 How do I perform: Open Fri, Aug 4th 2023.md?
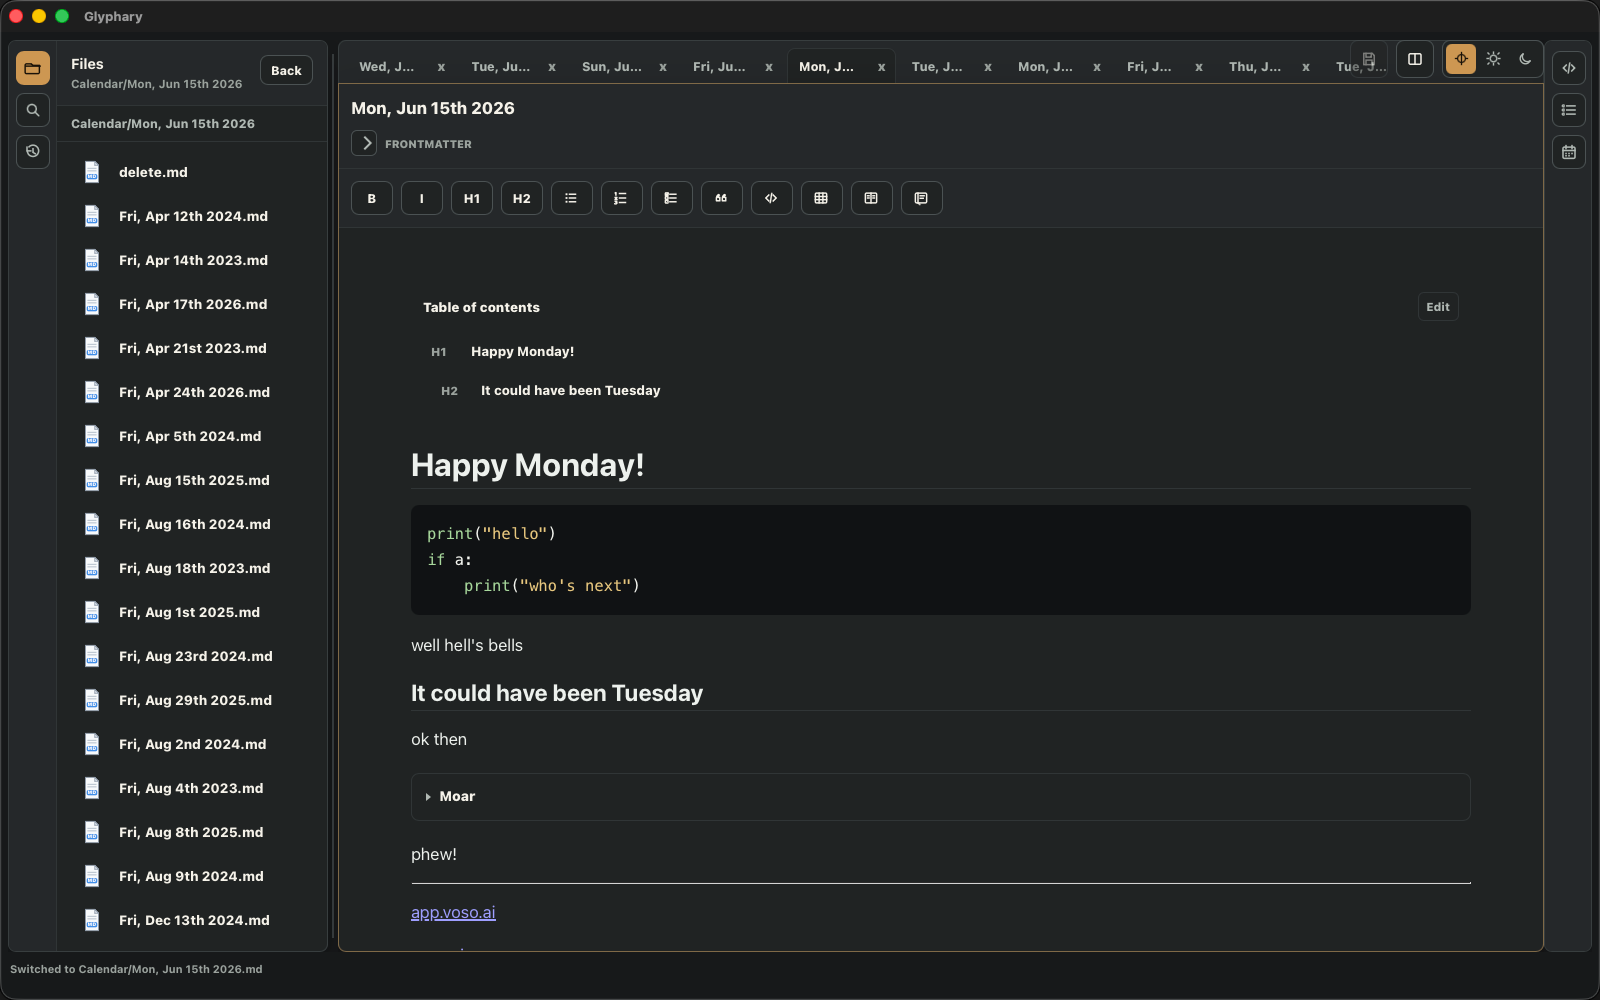(192, 788)
